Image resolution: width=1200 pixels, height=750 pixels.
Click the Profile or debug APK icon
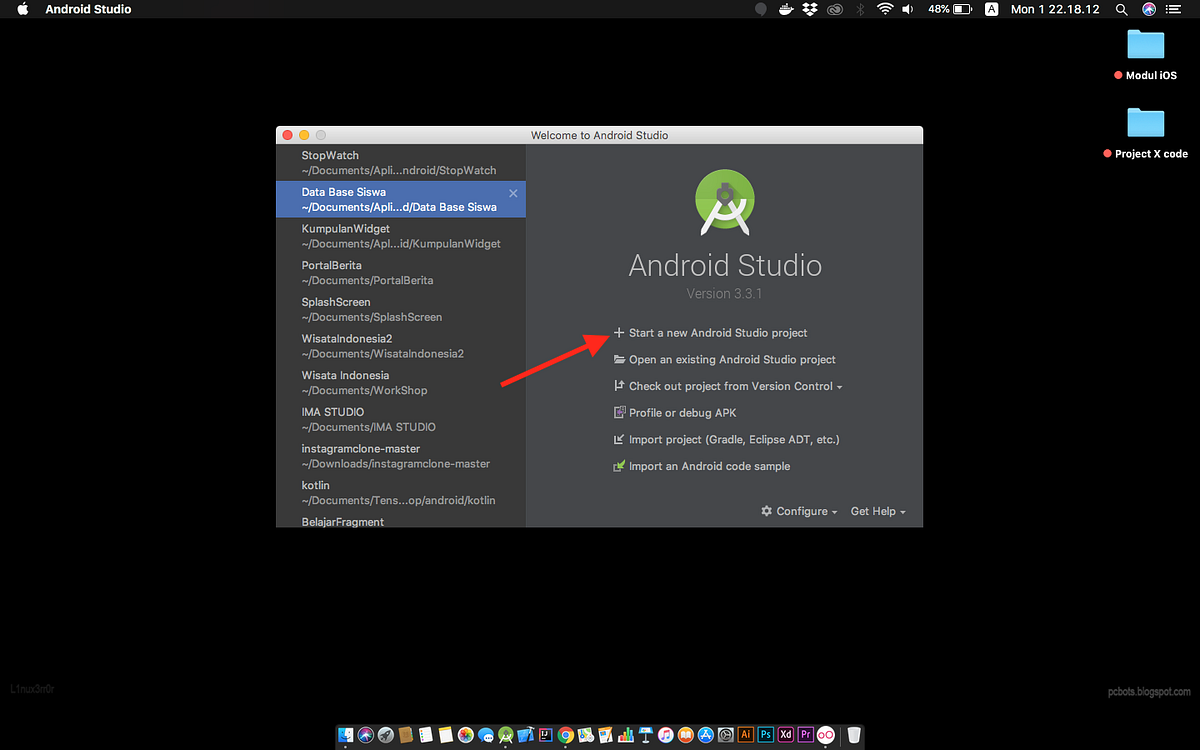[620, 412]
